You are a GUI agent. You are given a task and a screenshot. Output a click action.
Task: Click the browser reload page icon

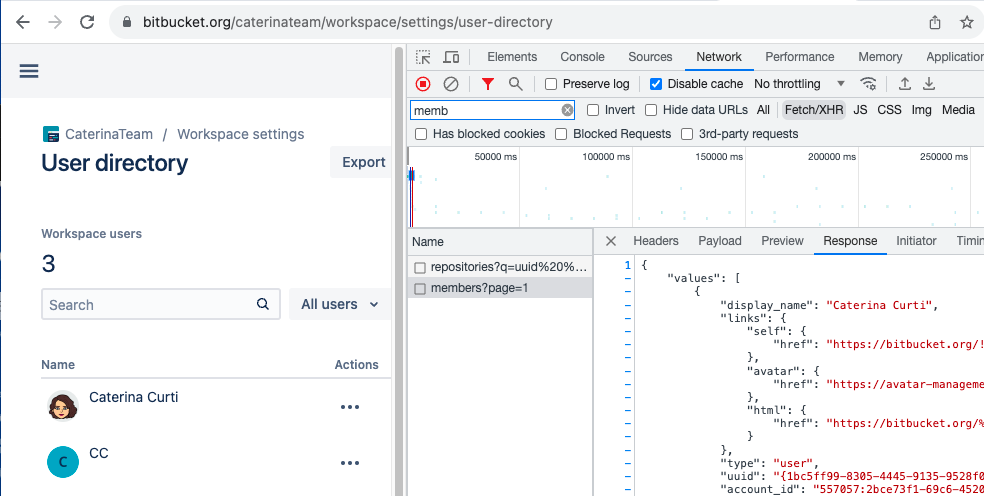(87, 22)
